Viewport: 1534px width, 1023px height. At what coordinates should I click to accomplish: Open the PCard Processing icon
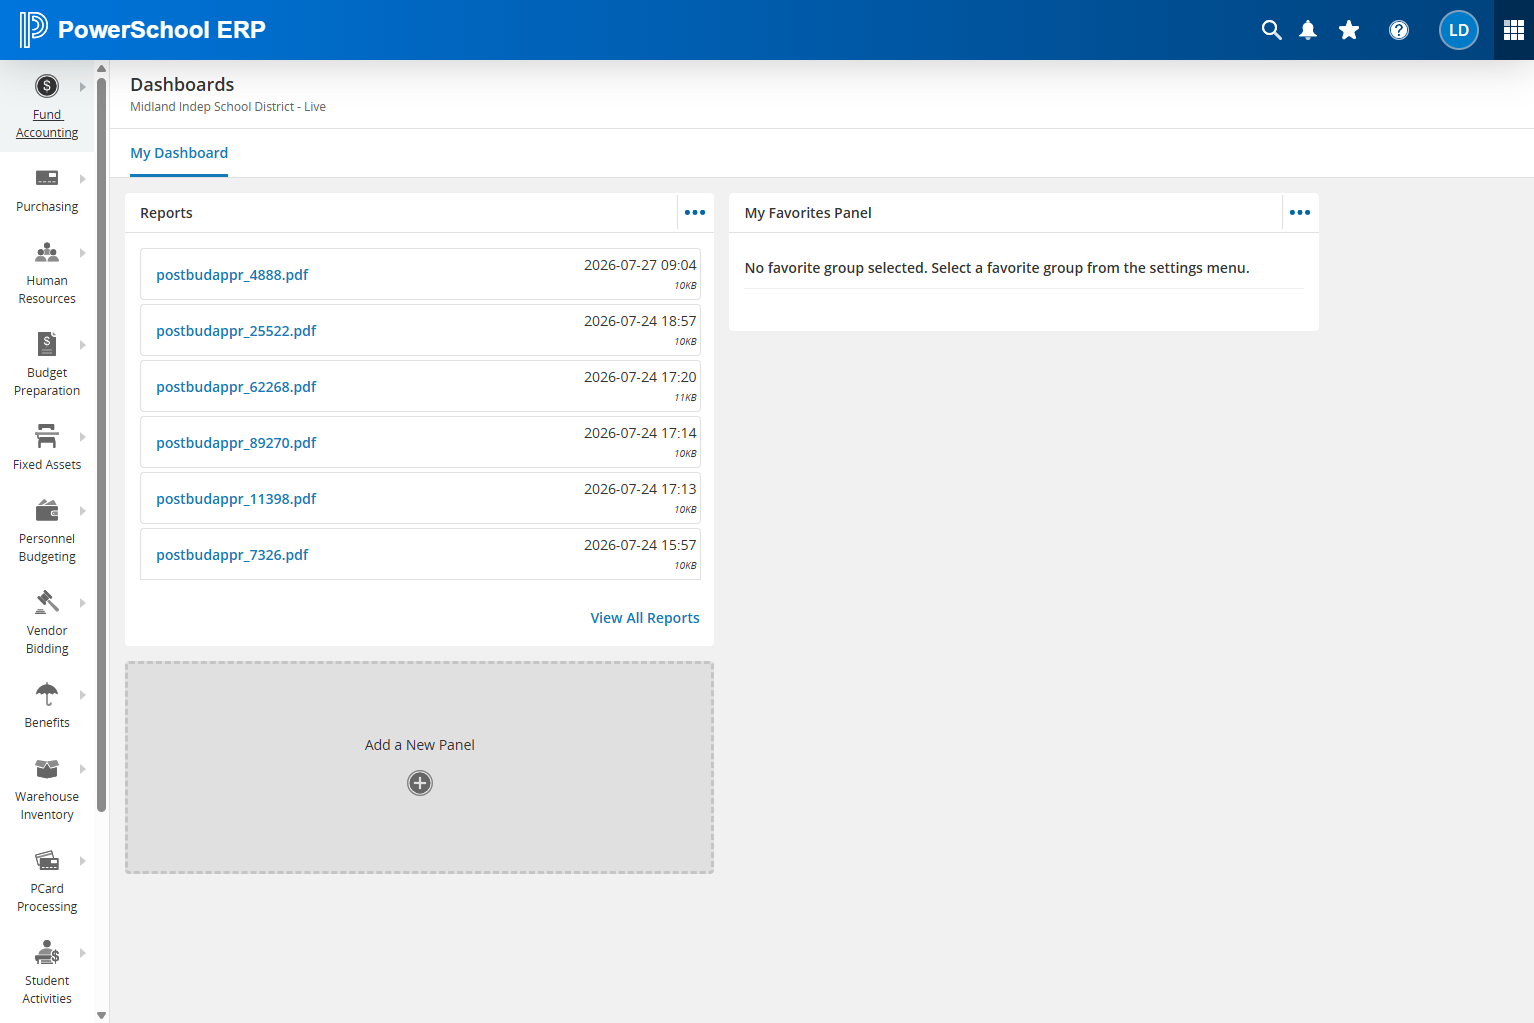(47, 860)
